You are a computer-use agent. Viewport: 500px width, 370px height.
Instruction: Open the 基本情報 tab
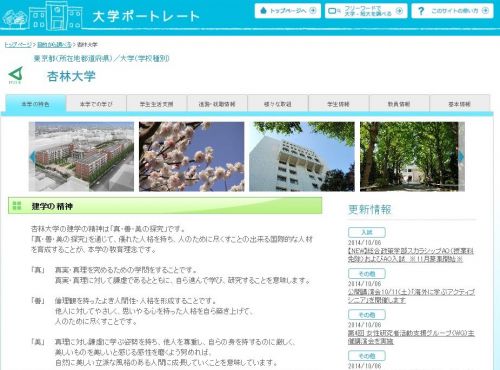(459, 104)
